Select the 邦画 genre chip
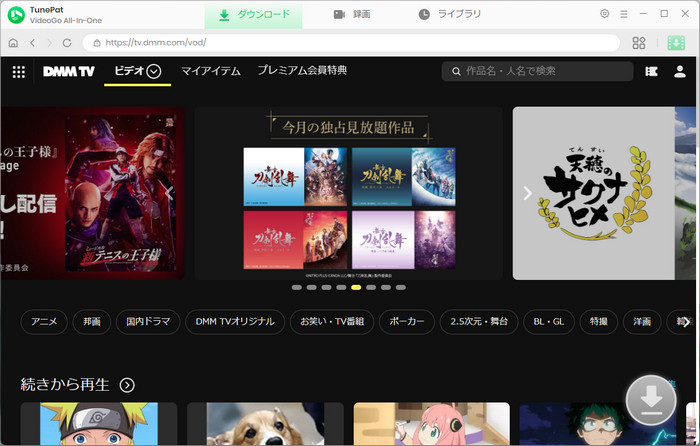Viewport: 700px width, 446px height. [x=92, y=321]
